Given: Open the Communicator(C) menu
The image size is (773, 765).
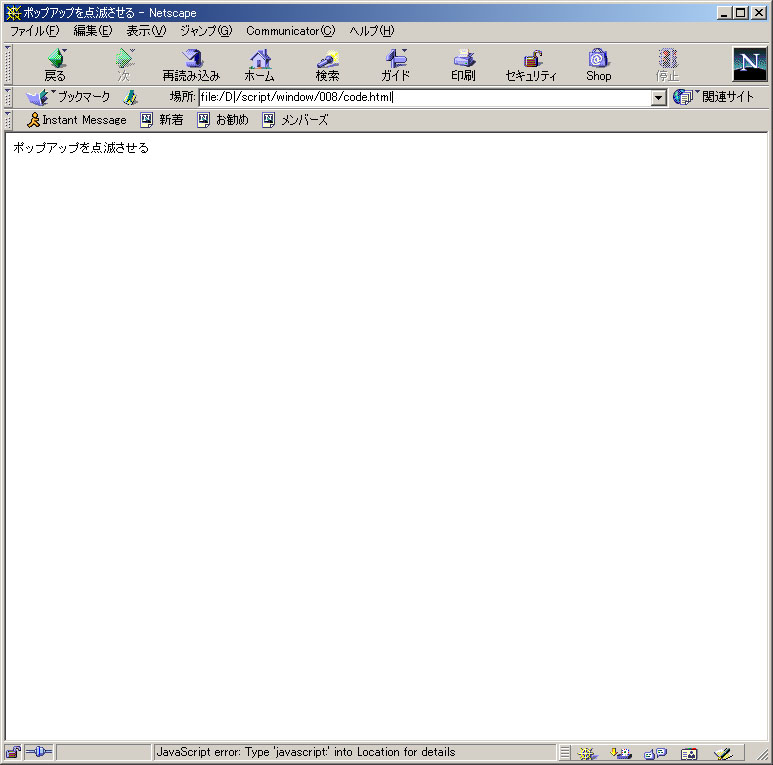Looking at the screenshot, I should [290, 31].
